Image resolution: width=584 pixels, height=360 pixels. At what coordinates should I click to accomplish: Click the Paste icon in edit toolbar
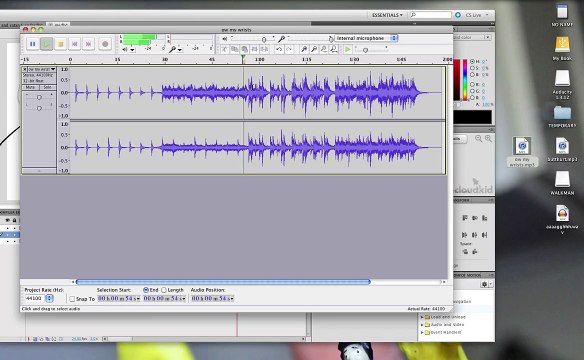click(x=245, y=49)
